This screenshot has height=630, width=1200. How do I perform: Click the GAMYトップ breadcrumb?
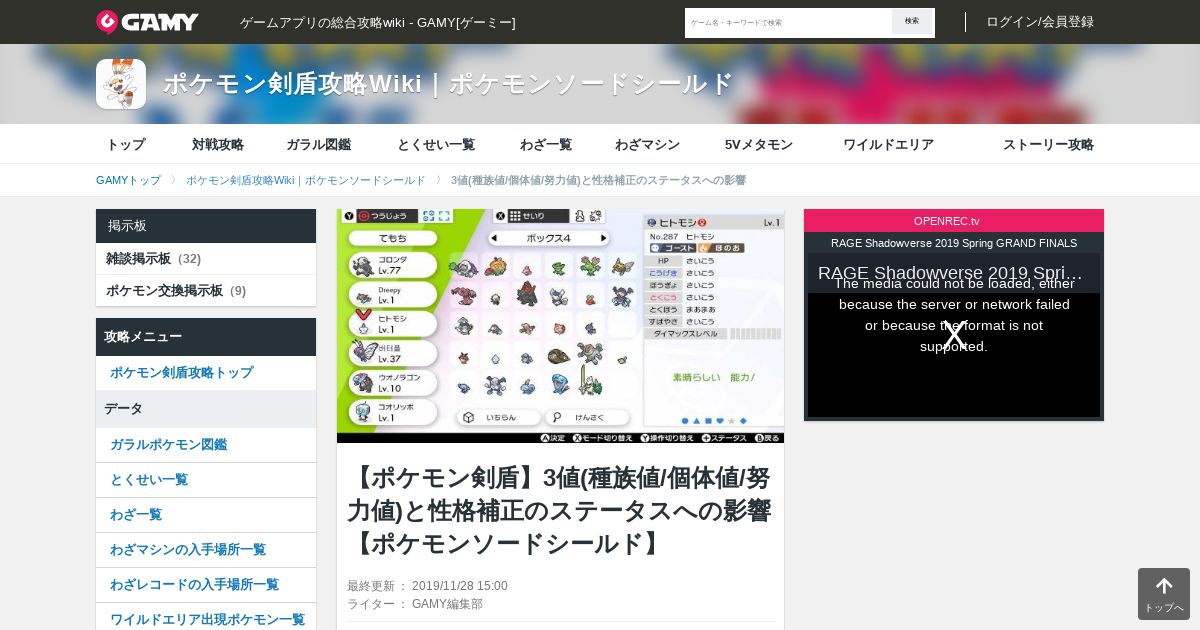click(x=128, y=180)
